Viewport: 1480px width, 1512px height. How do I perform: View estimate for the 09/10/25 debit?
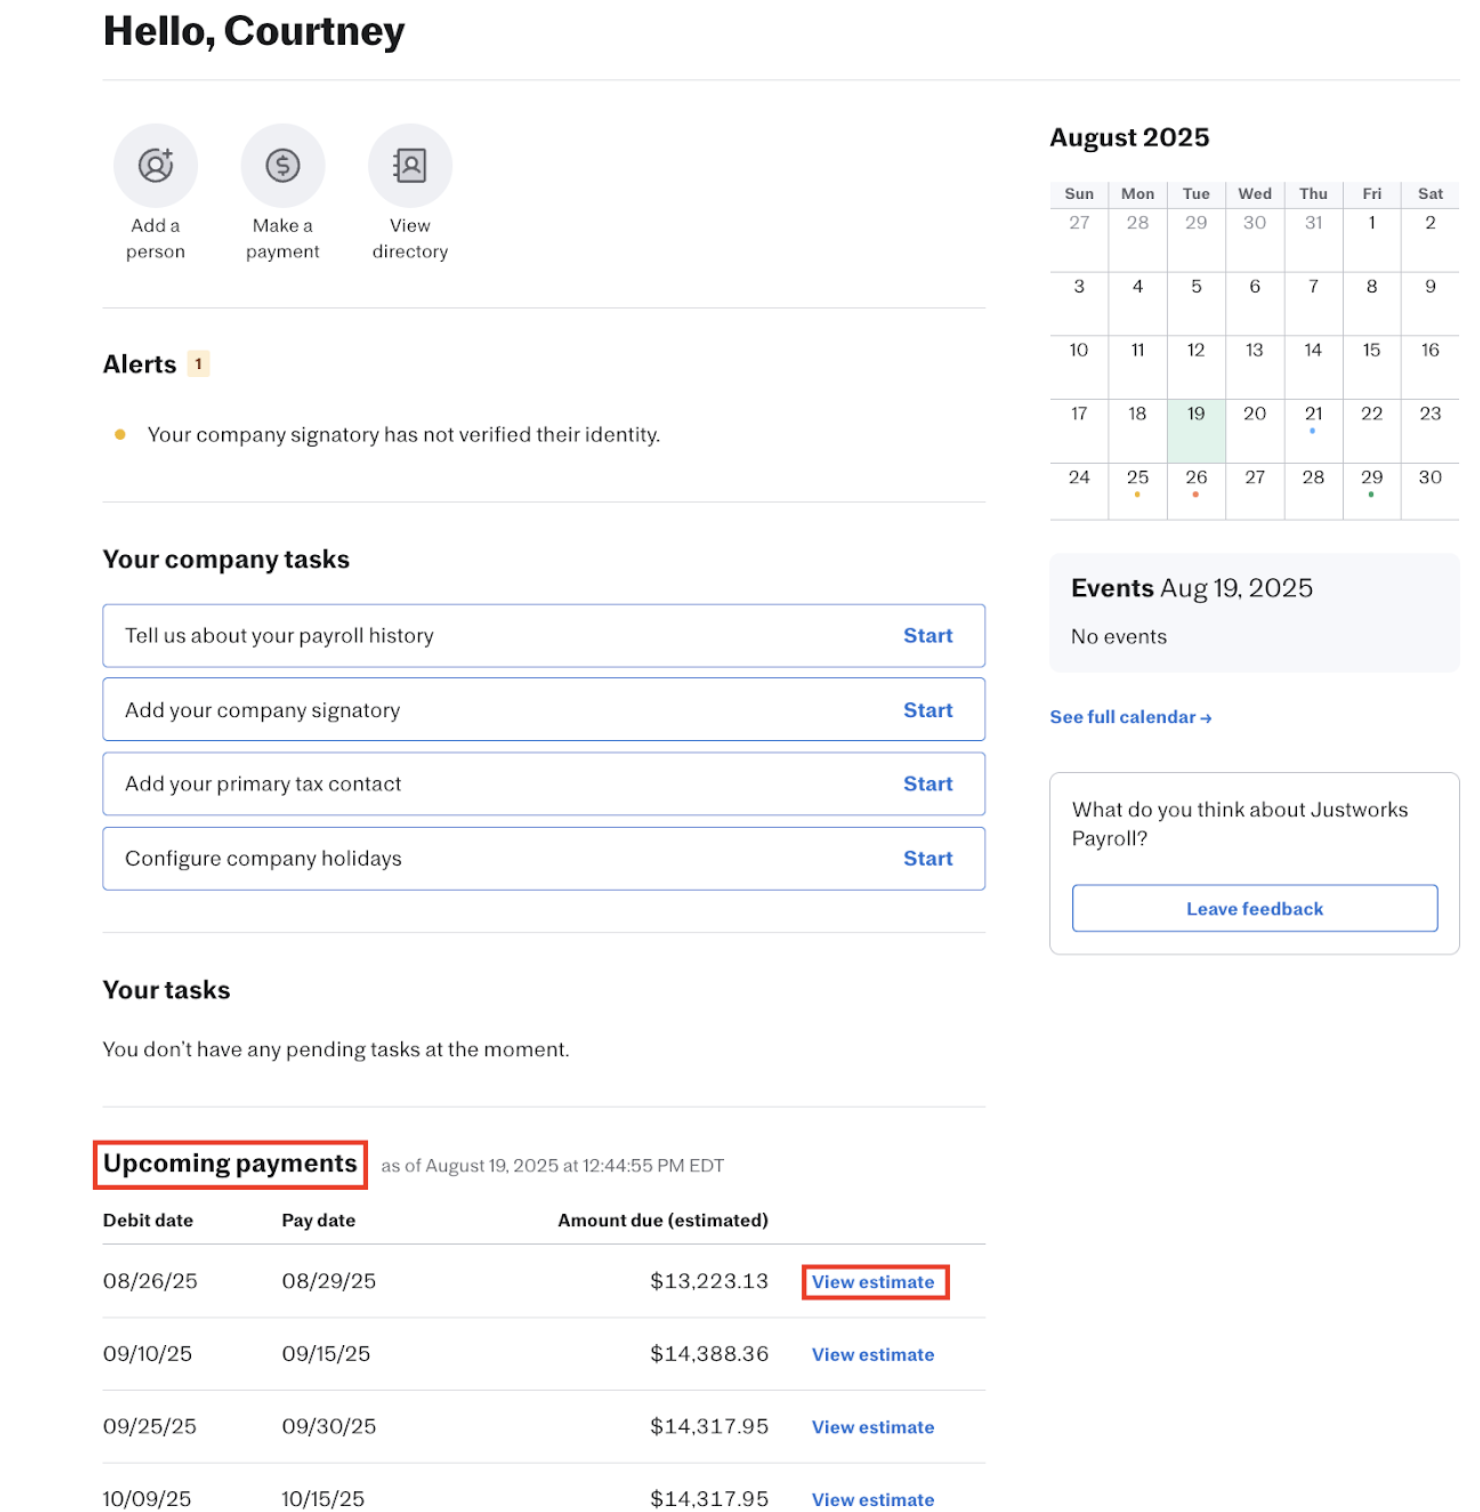point(873,1355)
